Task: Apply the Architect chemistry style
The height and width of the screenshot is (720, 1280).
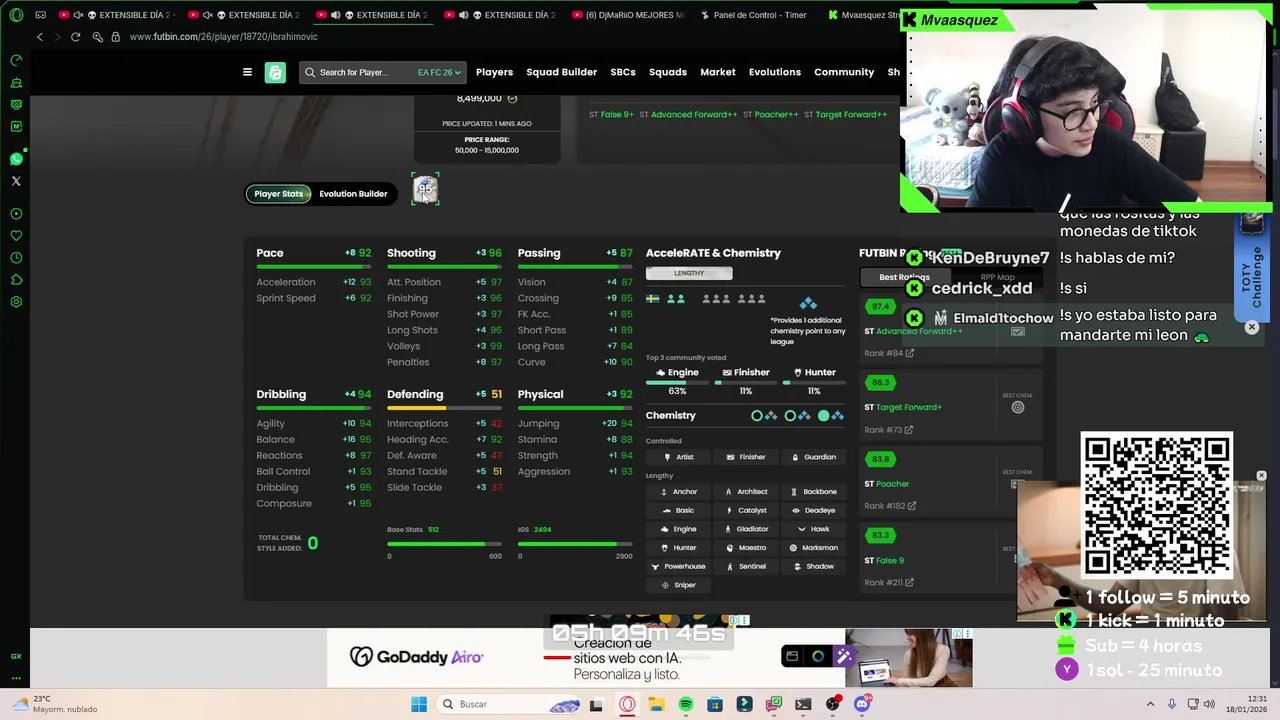Action: point(746,492)
